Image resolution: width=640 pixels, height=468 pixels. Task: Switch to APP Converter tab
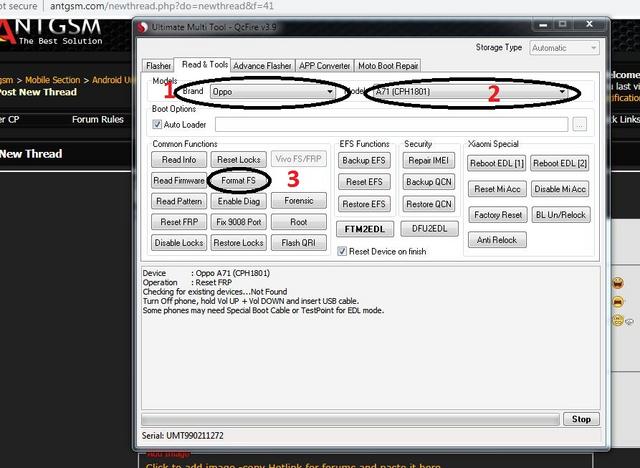click(x=324, y=66)
